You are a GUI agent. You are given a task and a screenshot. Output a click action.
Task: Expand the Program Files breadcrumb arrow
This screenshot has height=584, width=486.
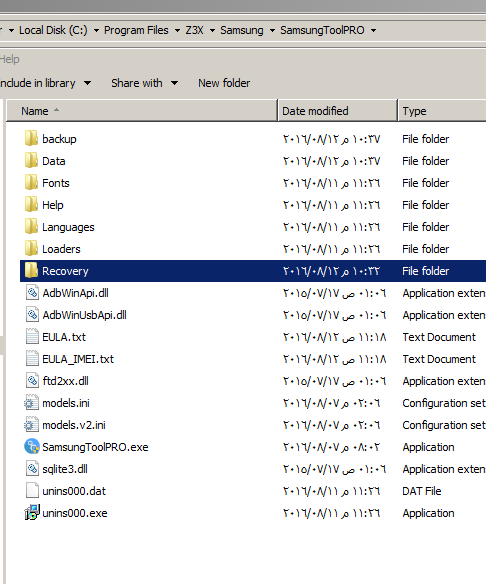(x=177, y=31)
